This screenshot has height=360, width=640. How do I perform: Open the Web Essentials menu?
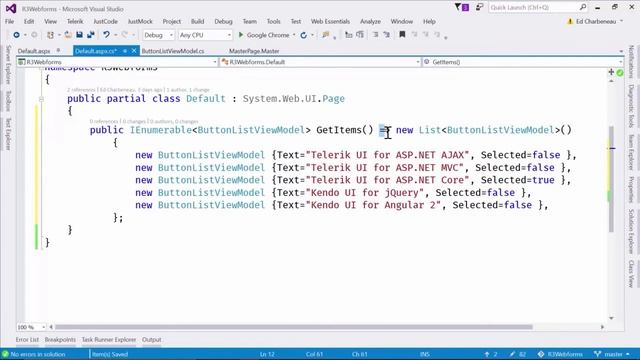pyautogui.click(x=330, y=21)
